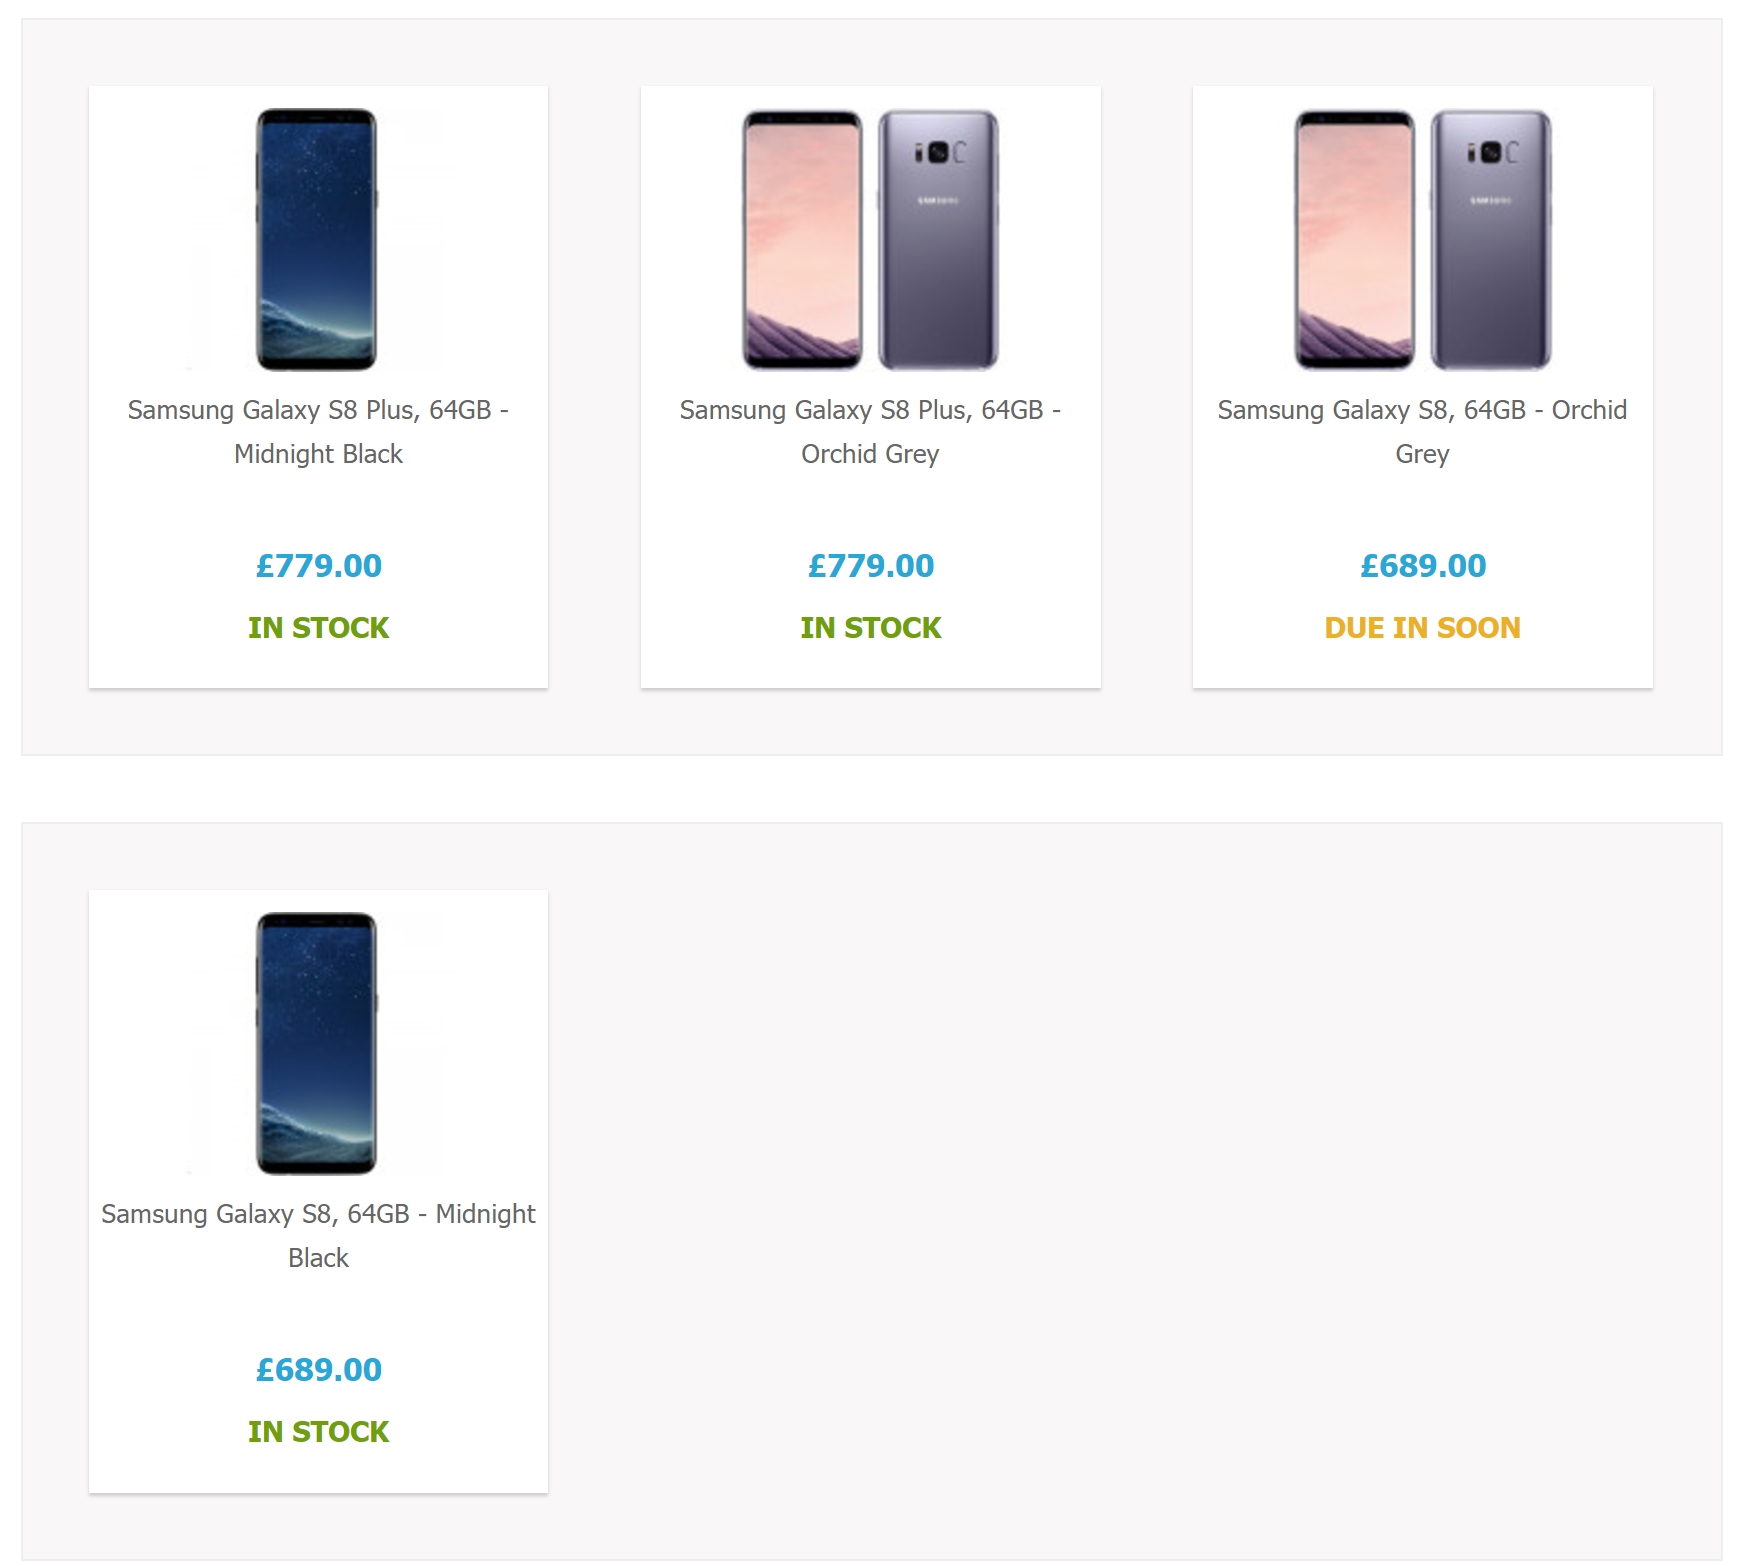1742x1566 pixels.
Task: Open Samsung Galaxy S8 Plus Midnight Black title
Action: pos(318,431)
